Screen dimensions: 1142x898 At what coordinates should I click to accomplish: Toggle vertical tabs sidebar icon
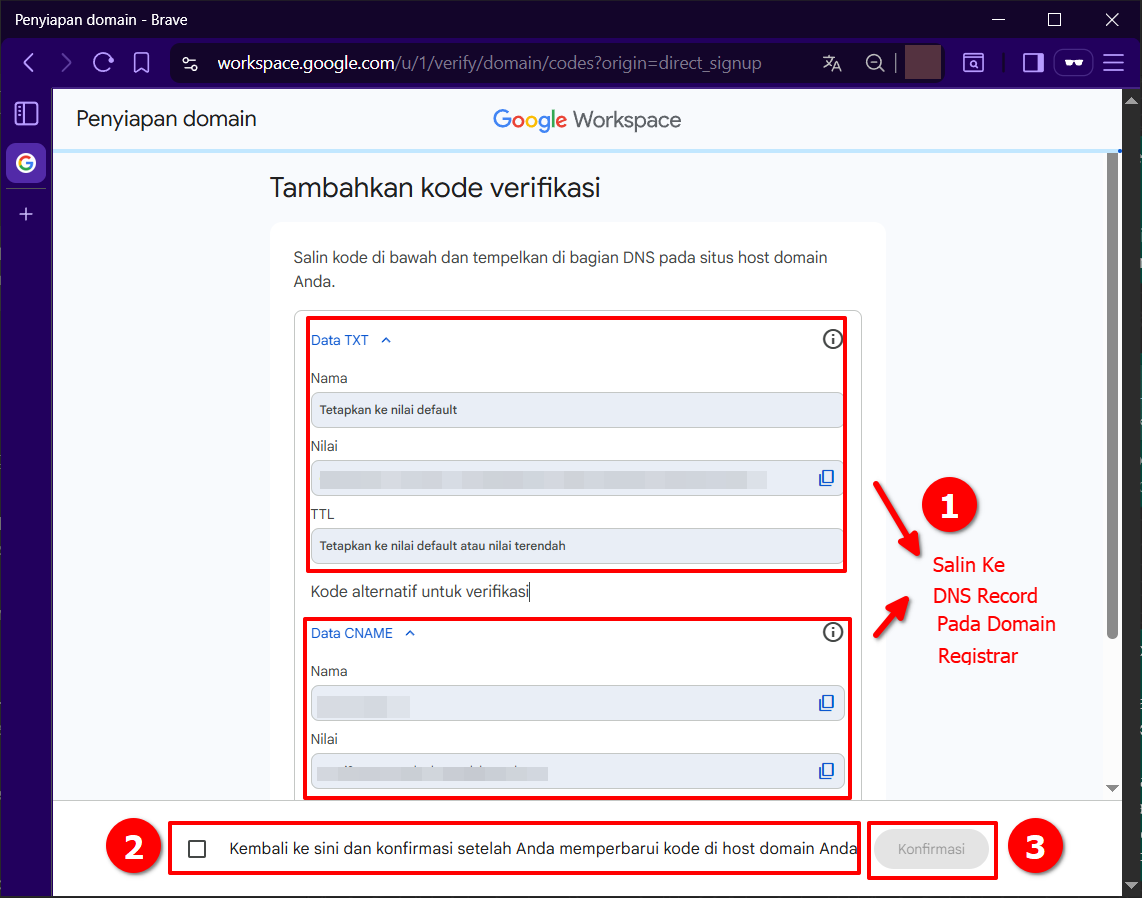pos(26,114)
